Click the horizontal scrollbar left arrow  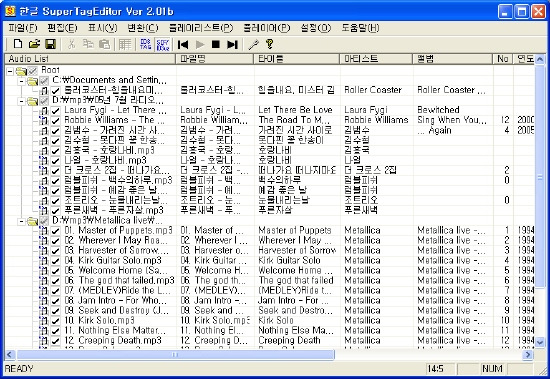point(10,355)
